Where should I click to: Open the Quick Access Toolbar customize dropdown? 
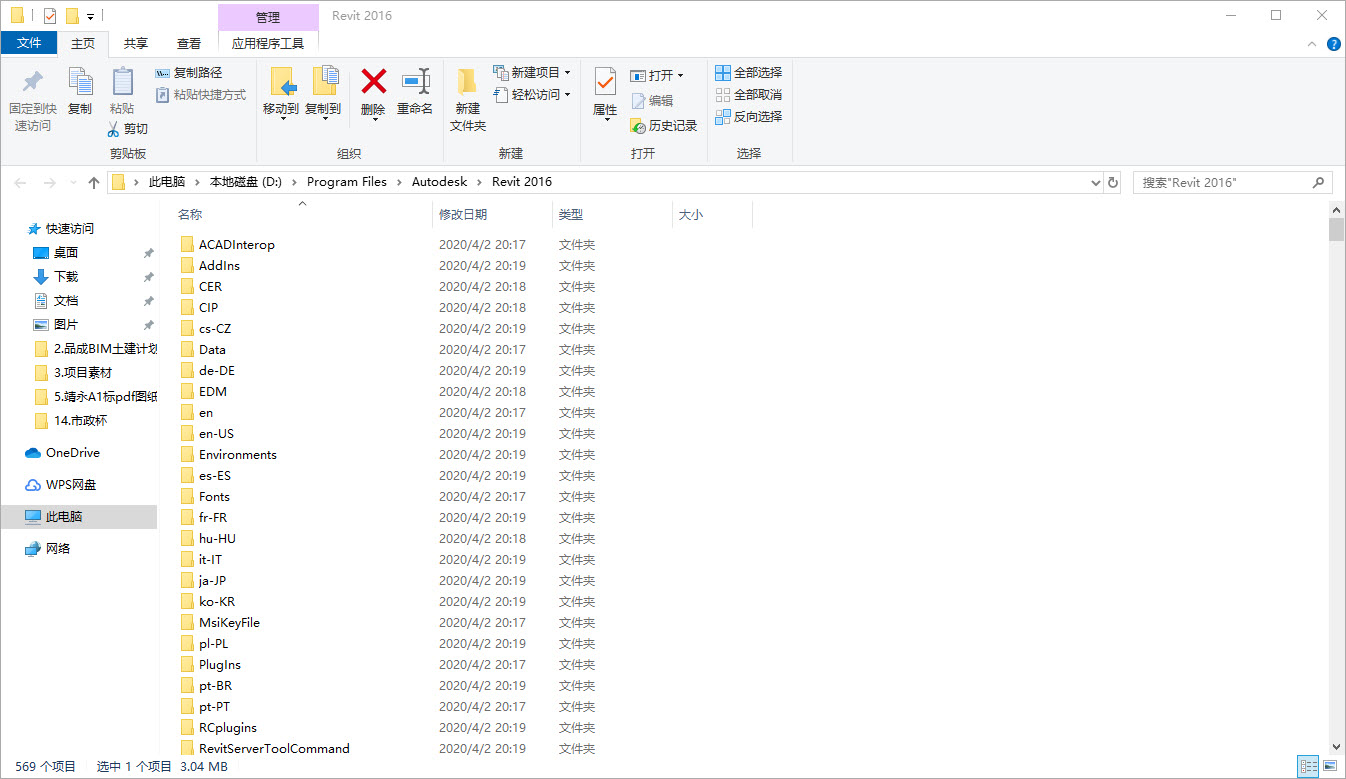tap(90, 16)
